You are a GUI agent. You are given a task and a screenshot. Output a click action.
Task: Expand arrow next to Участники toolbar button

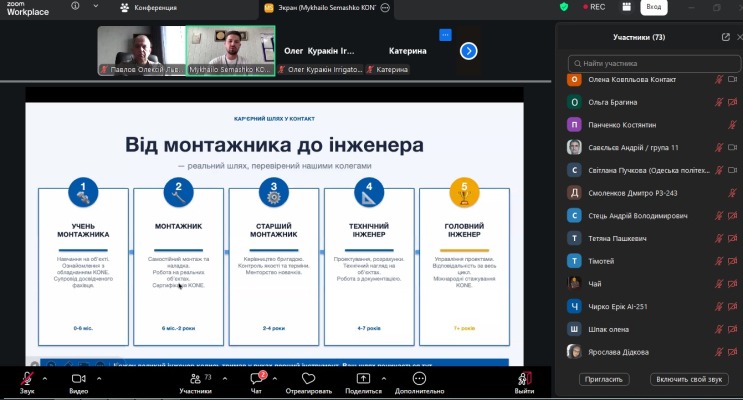point(225,379)
